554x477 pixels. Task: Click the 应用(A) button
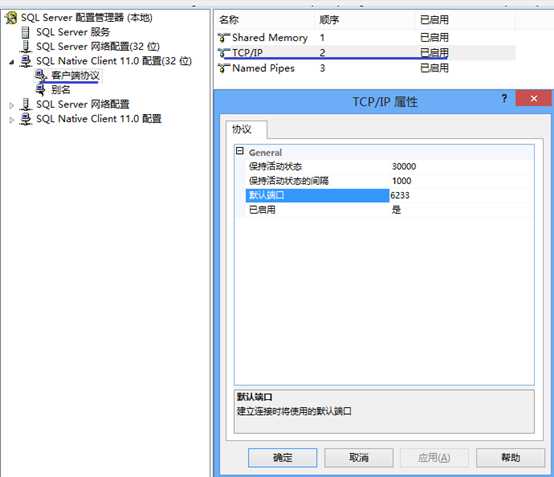coord(434,458)
